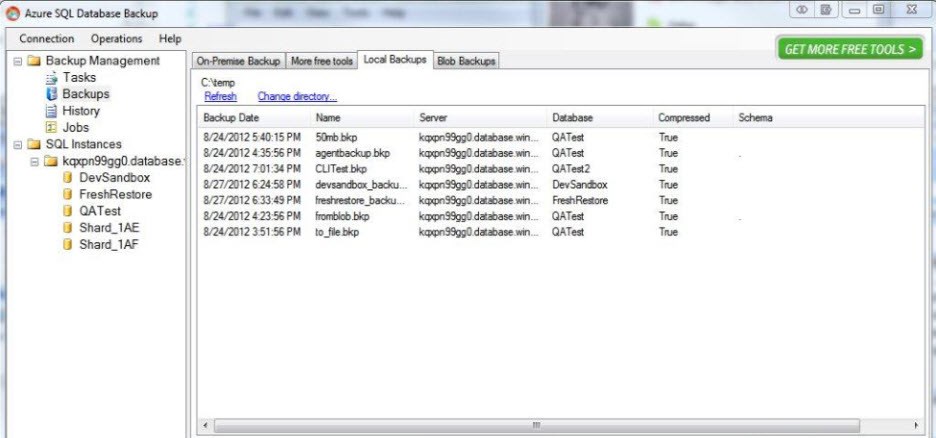Select the Jobs tree item
This screenshot has width=936, height=438.
tap(75, 128)
